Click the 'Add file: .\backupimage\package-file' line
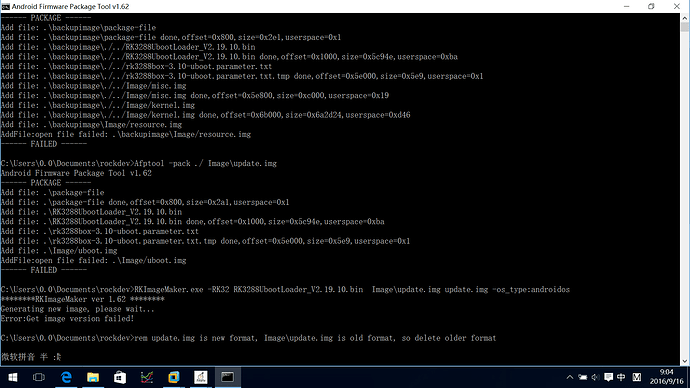 pyautogui.click(x=78, y=28)
